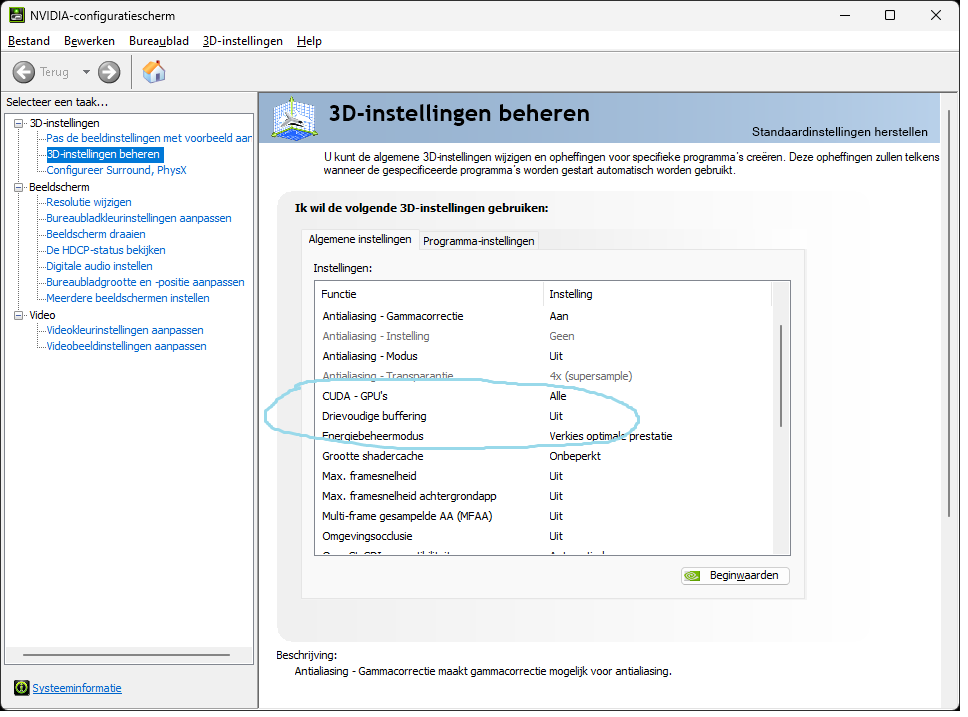Viewport: 968px width, 717px height.
Task: Select Multi-frame gesampelde AA (MFAA) row
Action: tap(543, 516)
